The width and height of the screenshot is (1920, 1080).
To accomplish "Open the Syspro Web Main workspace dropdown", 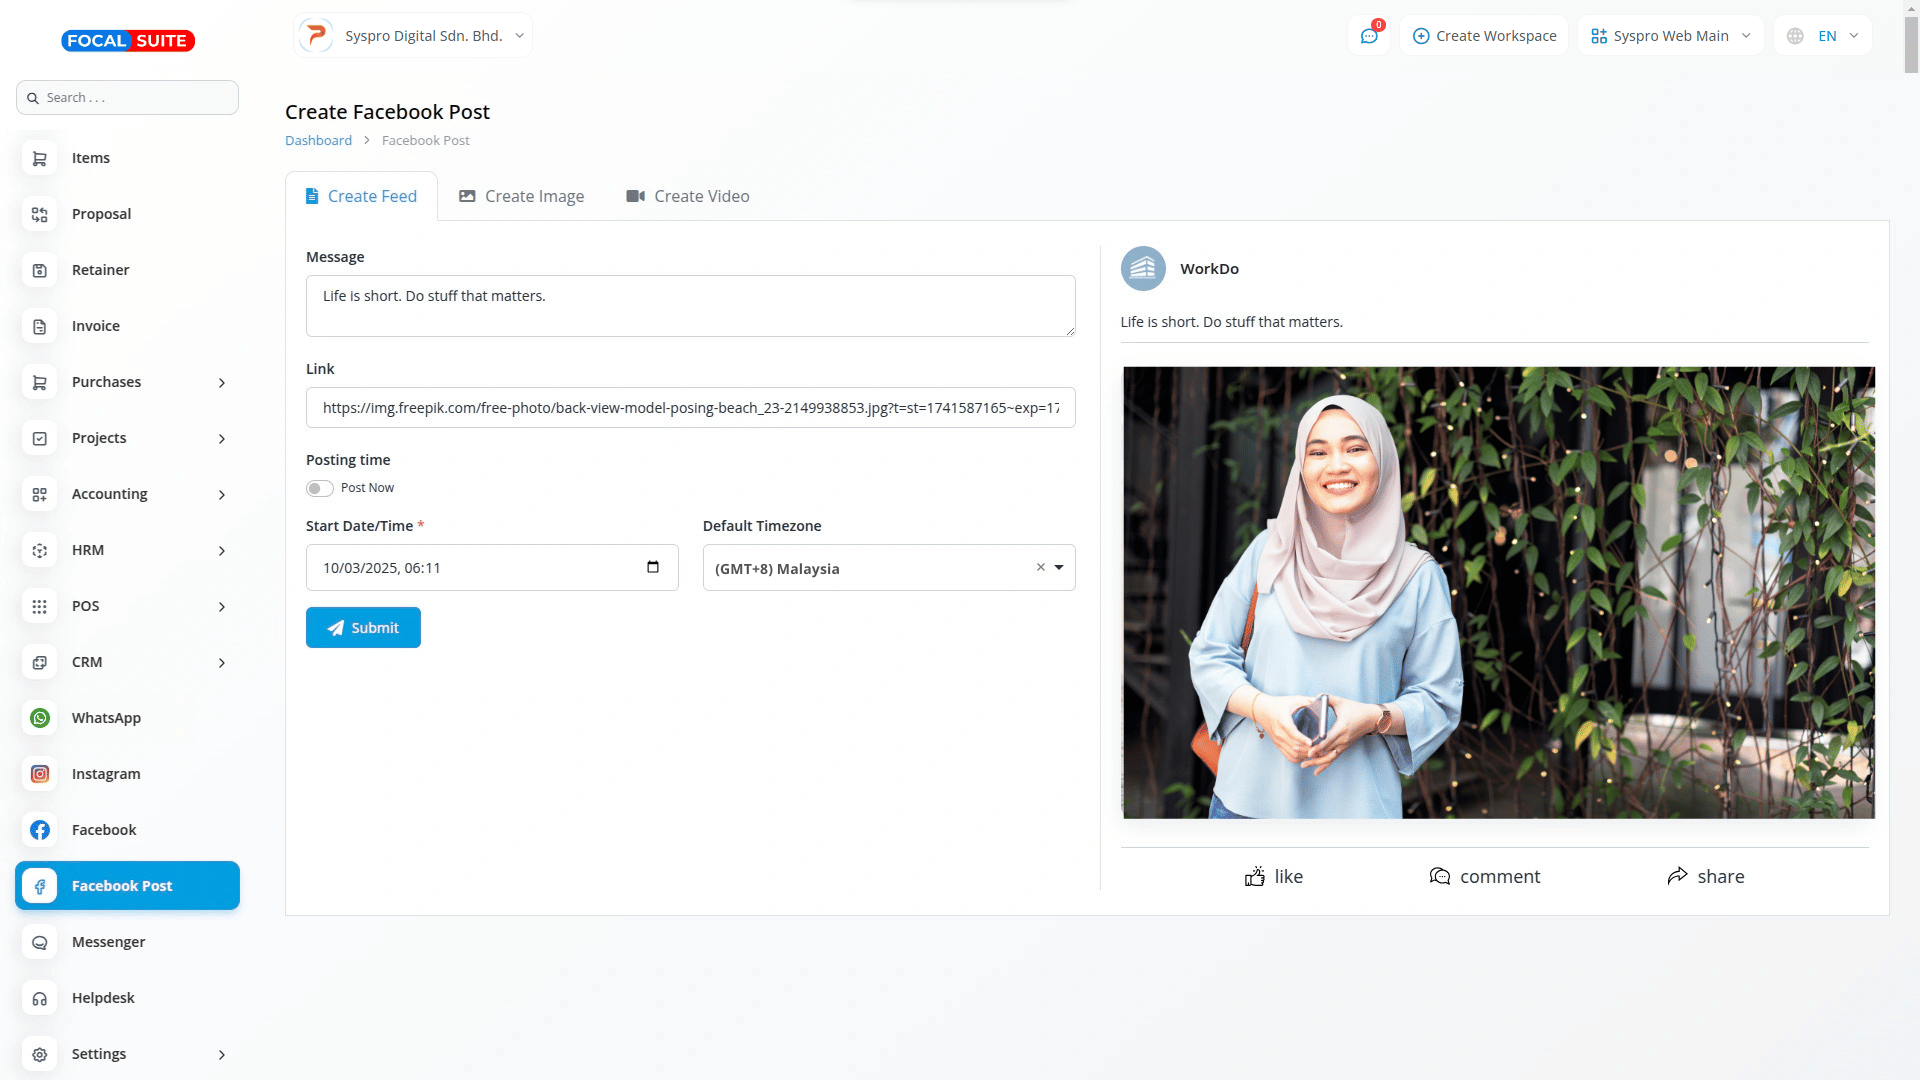I will (1670, 36).
